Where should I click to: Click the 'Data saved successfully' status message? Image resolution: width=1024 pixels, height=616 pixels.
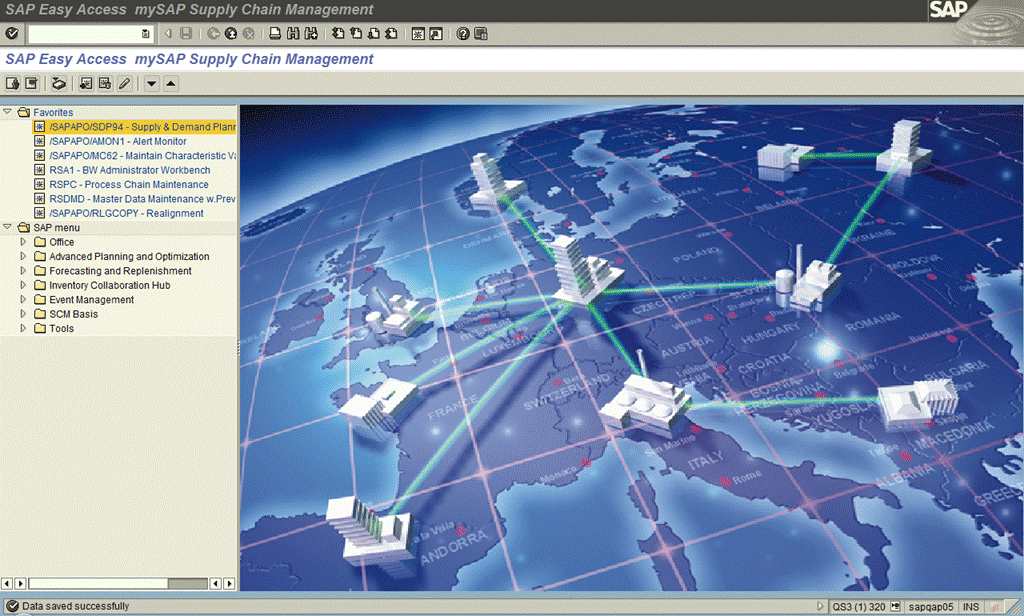click(x=76, y=606)
